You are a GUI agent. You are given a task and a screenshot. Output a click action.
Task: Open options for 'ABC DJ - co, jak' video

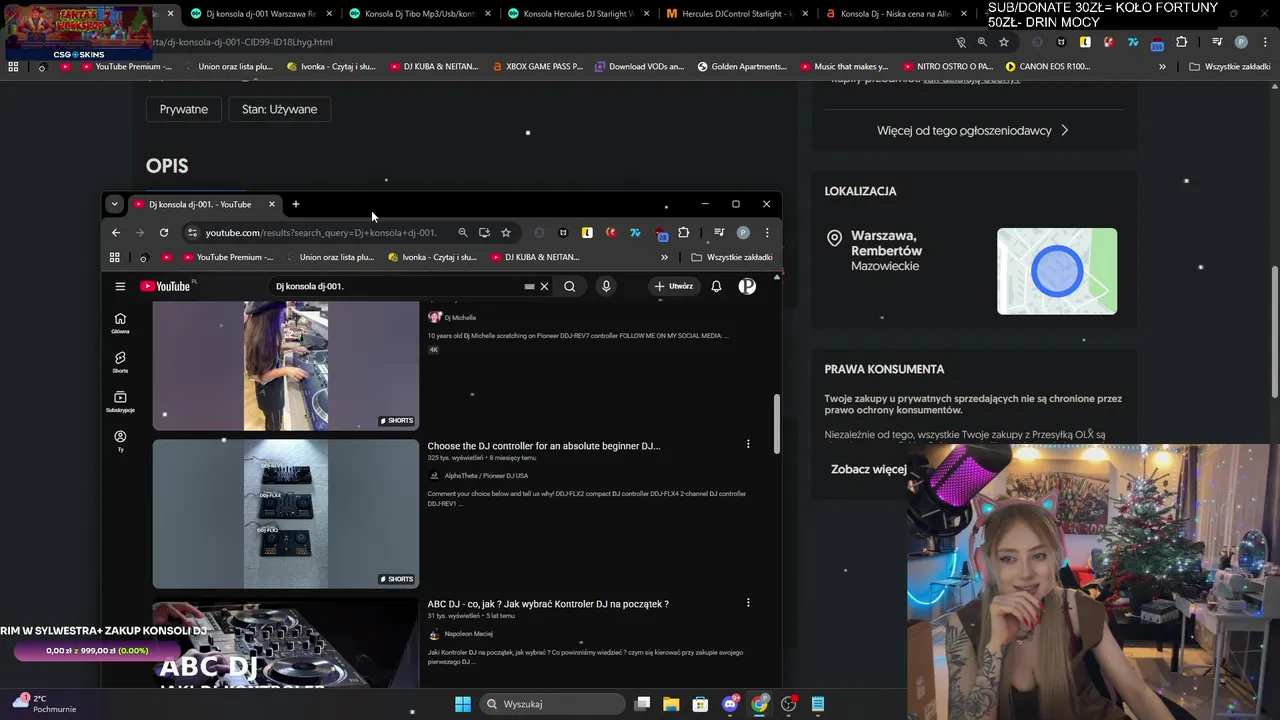(748, 602)
